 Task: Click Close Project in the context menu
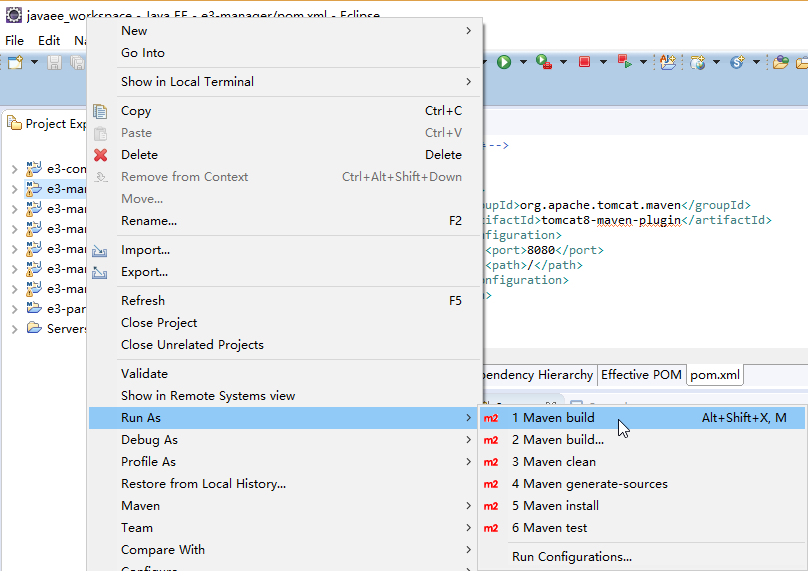point(159,323)
